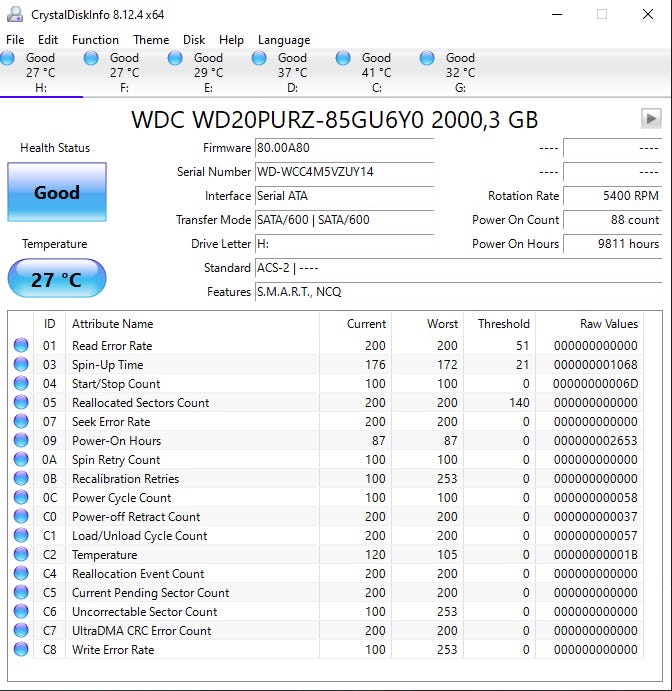Click the Serial Number field

click(x=345, y=171)
